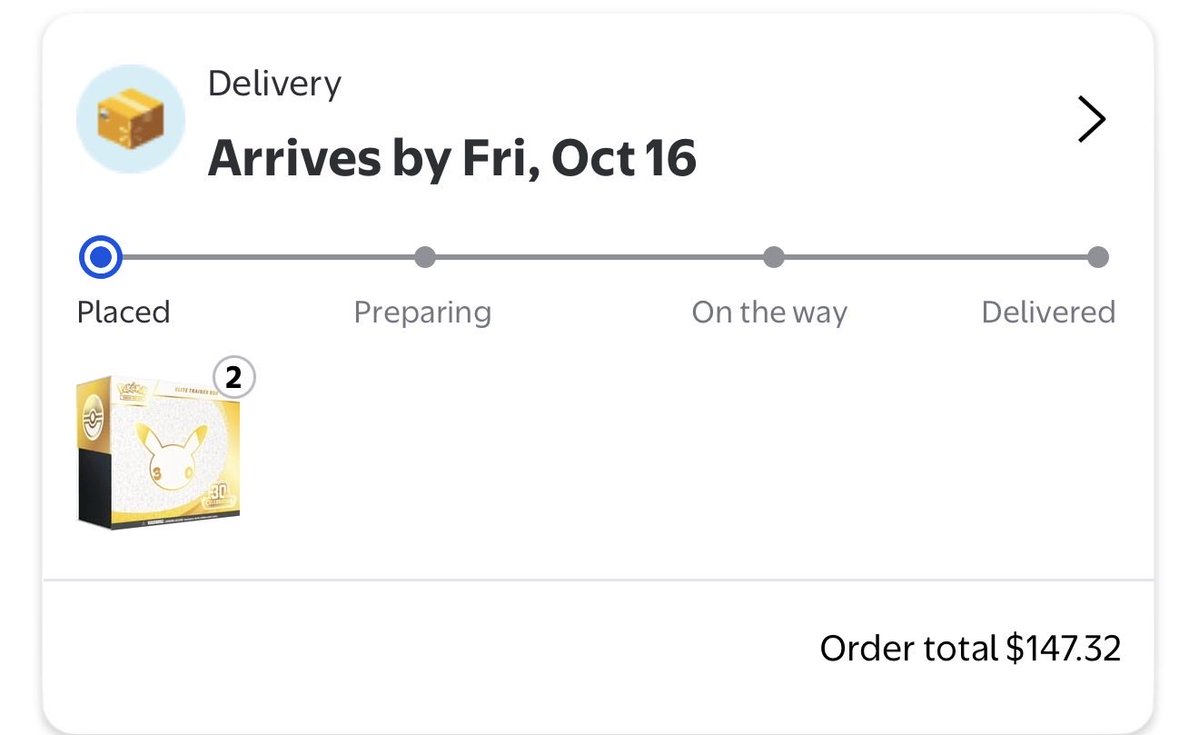The height and width of the screenshot is (735, 1199).
Task: Select the blue Placed status marker
Action: pos(100,257)
